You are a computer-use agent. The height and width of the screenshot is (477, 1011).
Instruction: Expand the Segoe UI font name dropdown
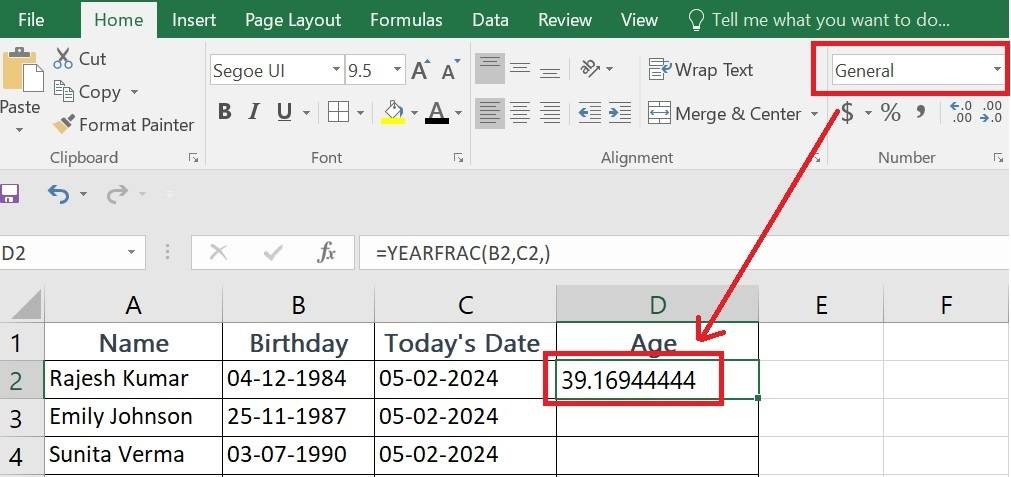(336, 70)
